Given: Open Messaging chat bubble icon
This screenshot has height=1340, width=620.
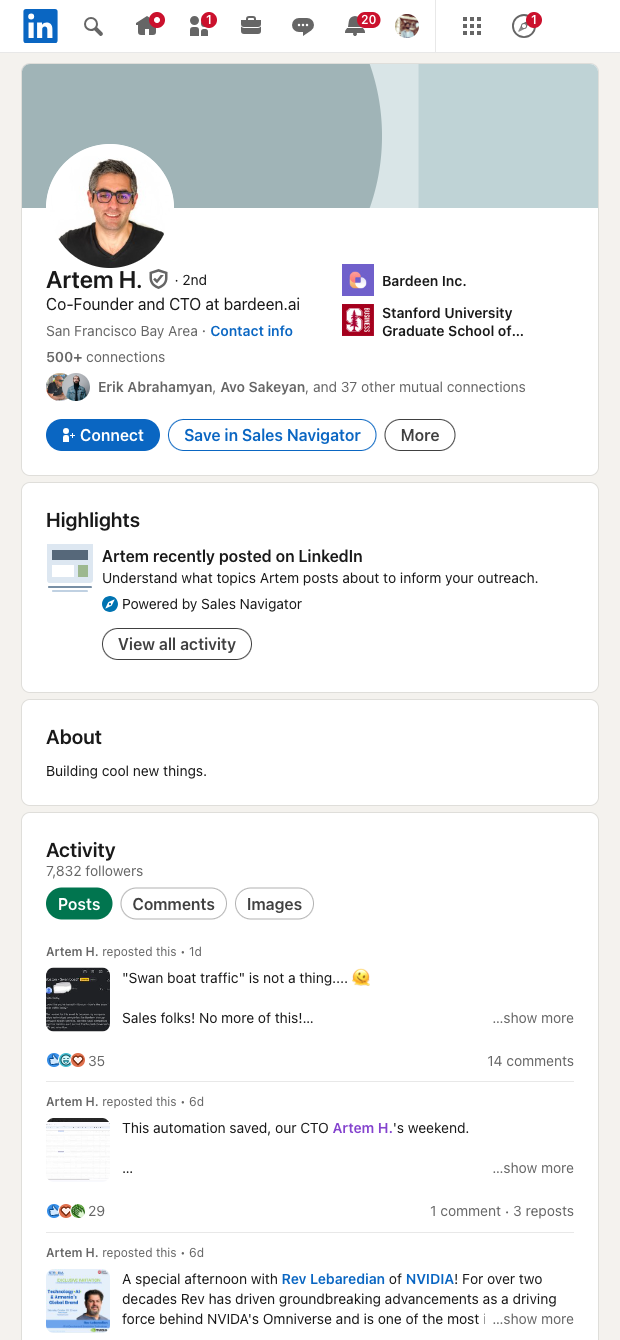Looking at the screenshot, I should click(303, 27).
